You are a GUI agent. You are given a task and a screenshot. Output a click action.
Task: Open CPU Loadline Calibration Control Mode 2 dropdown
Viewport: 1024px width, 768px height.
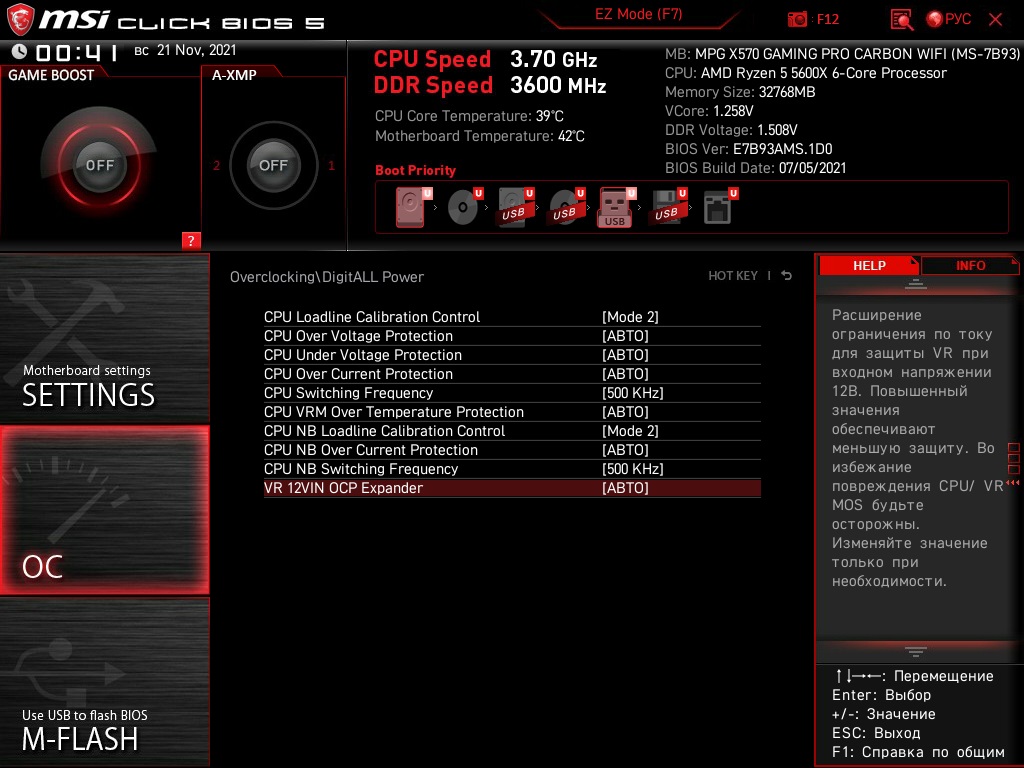point(630,317)
